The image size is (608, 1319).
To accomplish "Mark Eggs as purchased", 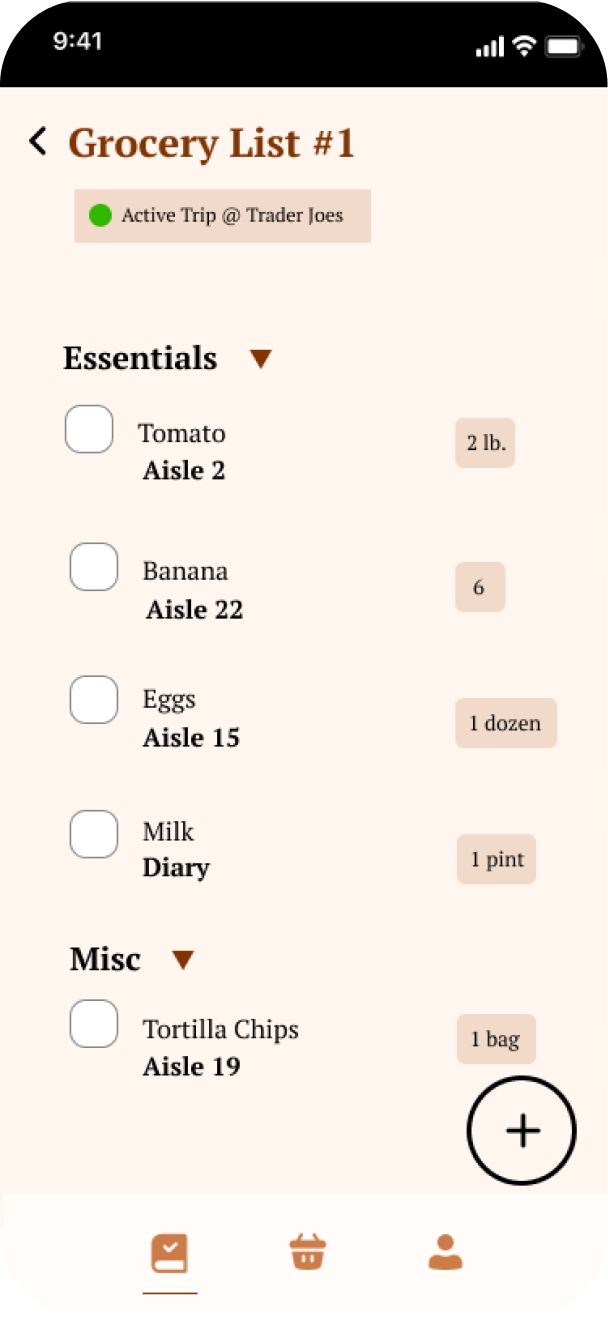I will pos(94,699).
